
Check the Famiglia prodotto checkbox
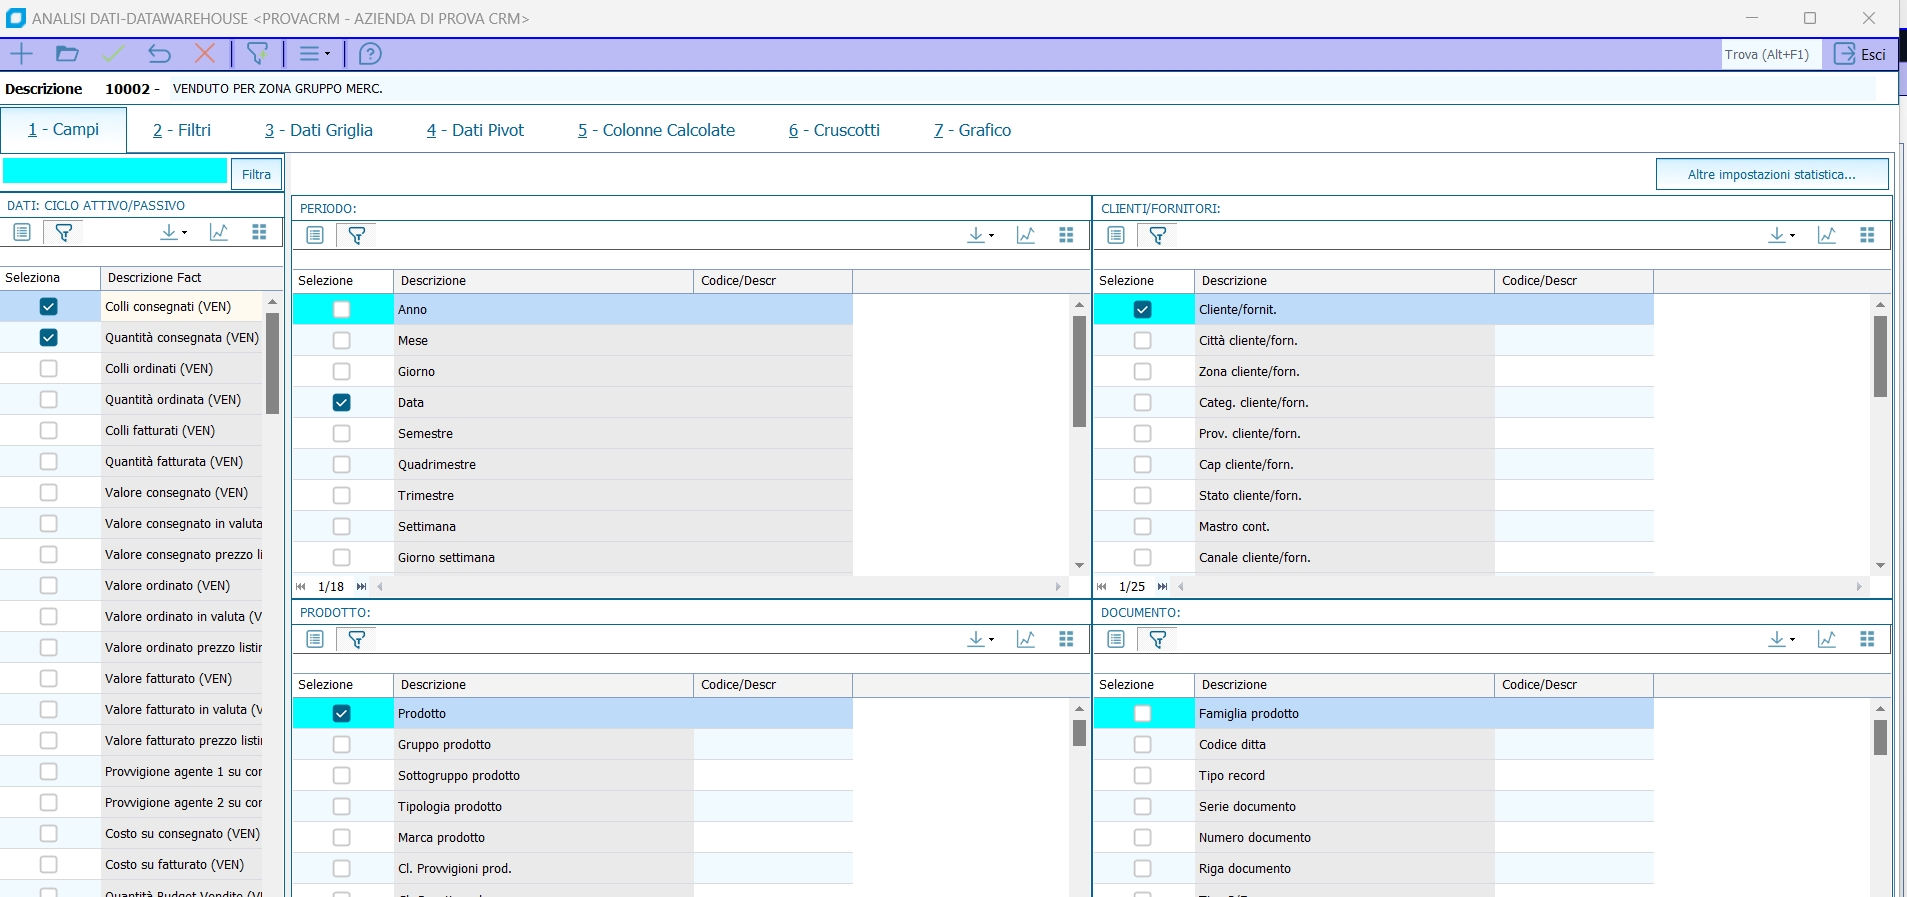click(x=1143, y=713)
